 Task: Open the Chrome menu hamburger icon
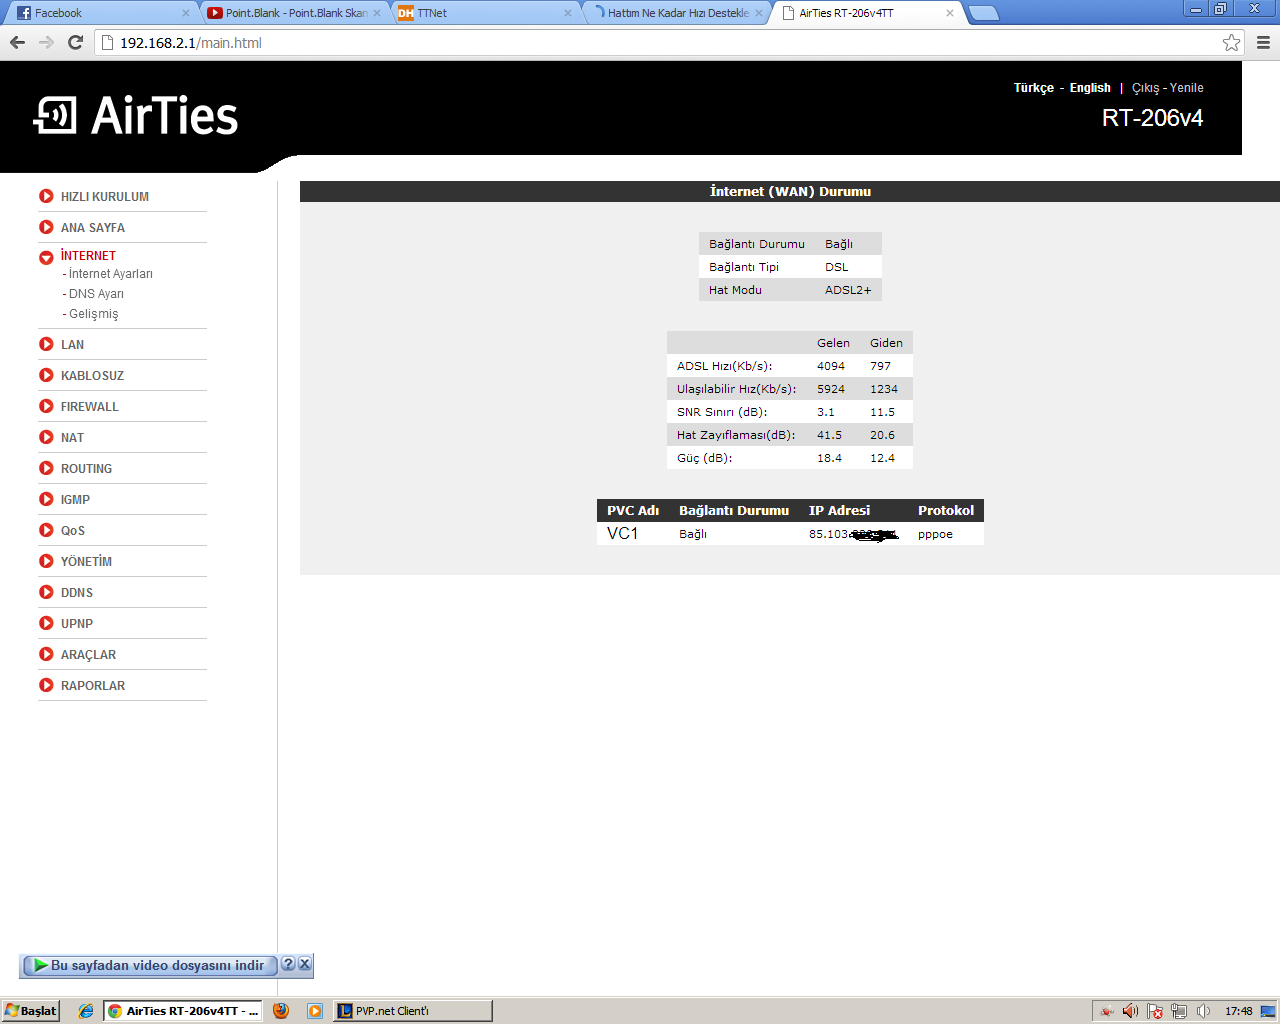point(1263,42)
